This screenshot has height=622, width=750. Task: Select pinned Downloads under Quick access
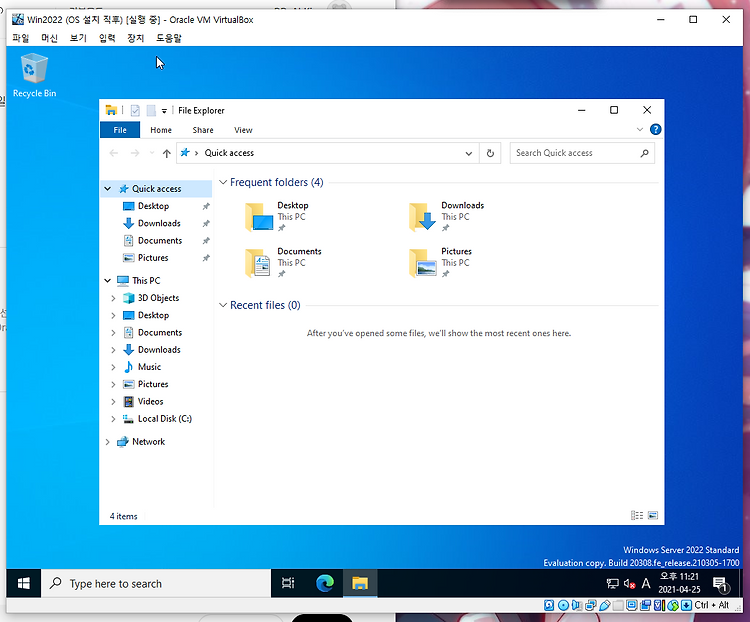(x=159, y=223)
